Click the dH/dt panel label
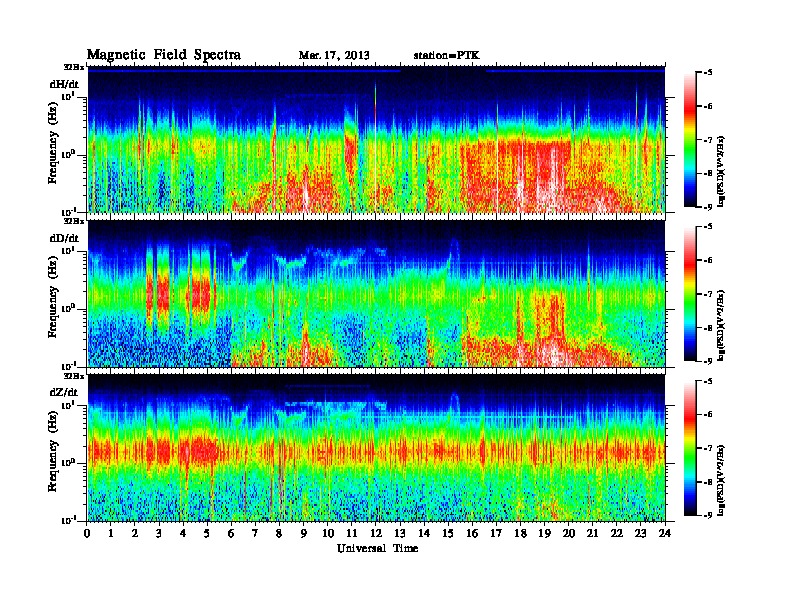 point(64,84)
